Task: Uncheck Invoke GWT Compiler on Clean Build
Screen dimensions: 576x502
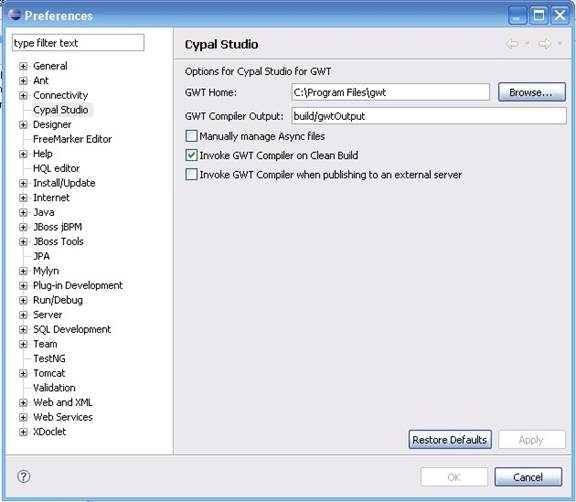Action: (191, 155)
